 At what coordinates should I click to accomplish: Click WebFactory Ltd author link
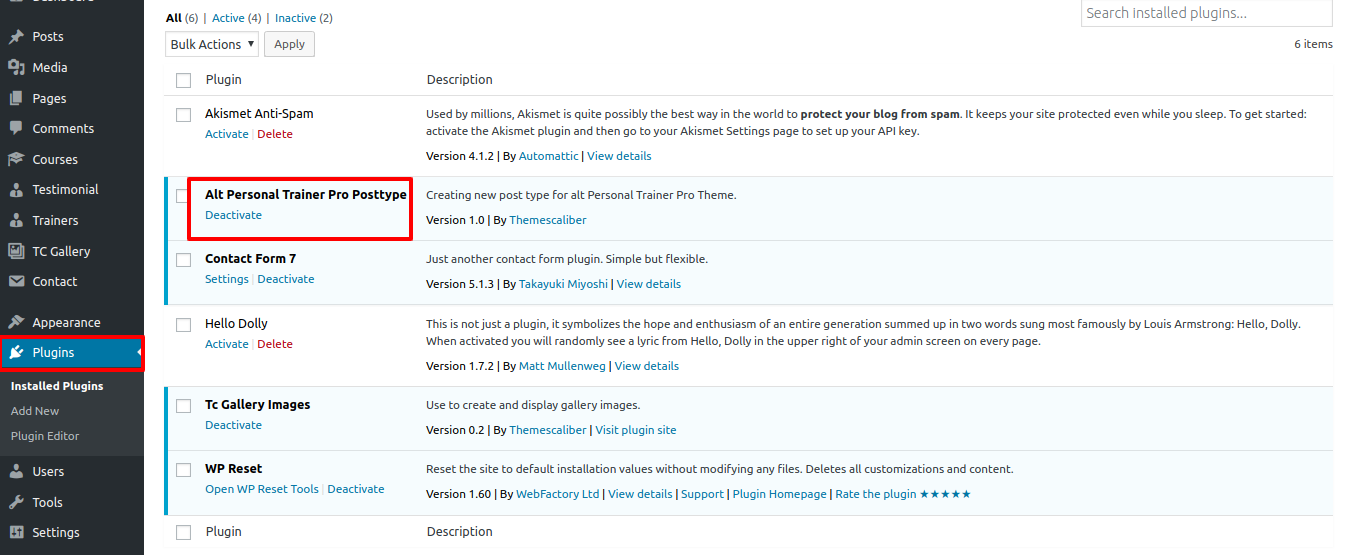(558, 494)
